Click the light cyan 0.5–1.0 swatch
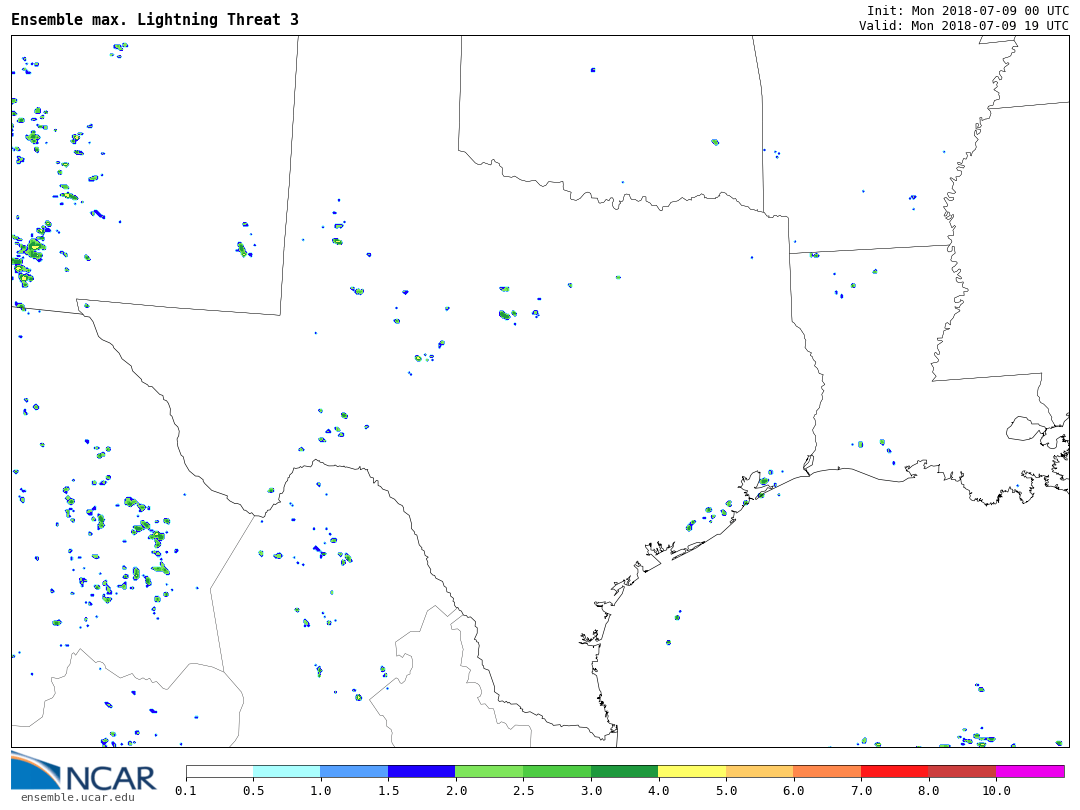Image resolution: width=1080 pixels, height=810 pixels. tap(287, 772)
